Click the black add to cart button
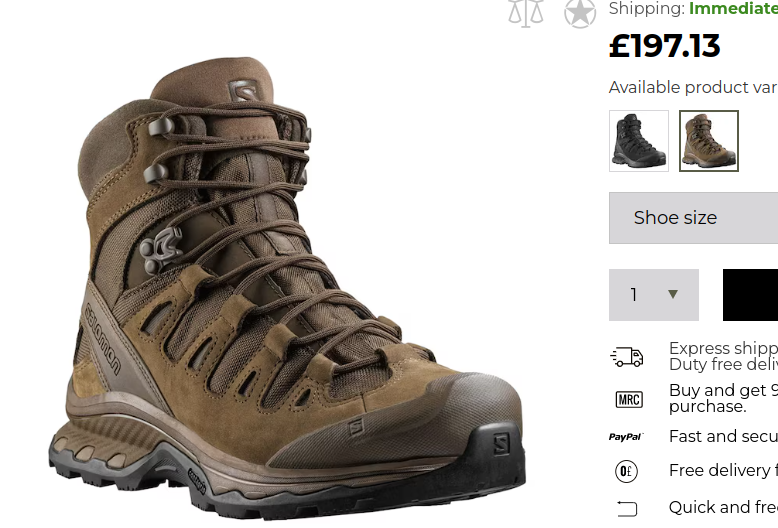 pos(750,295)
